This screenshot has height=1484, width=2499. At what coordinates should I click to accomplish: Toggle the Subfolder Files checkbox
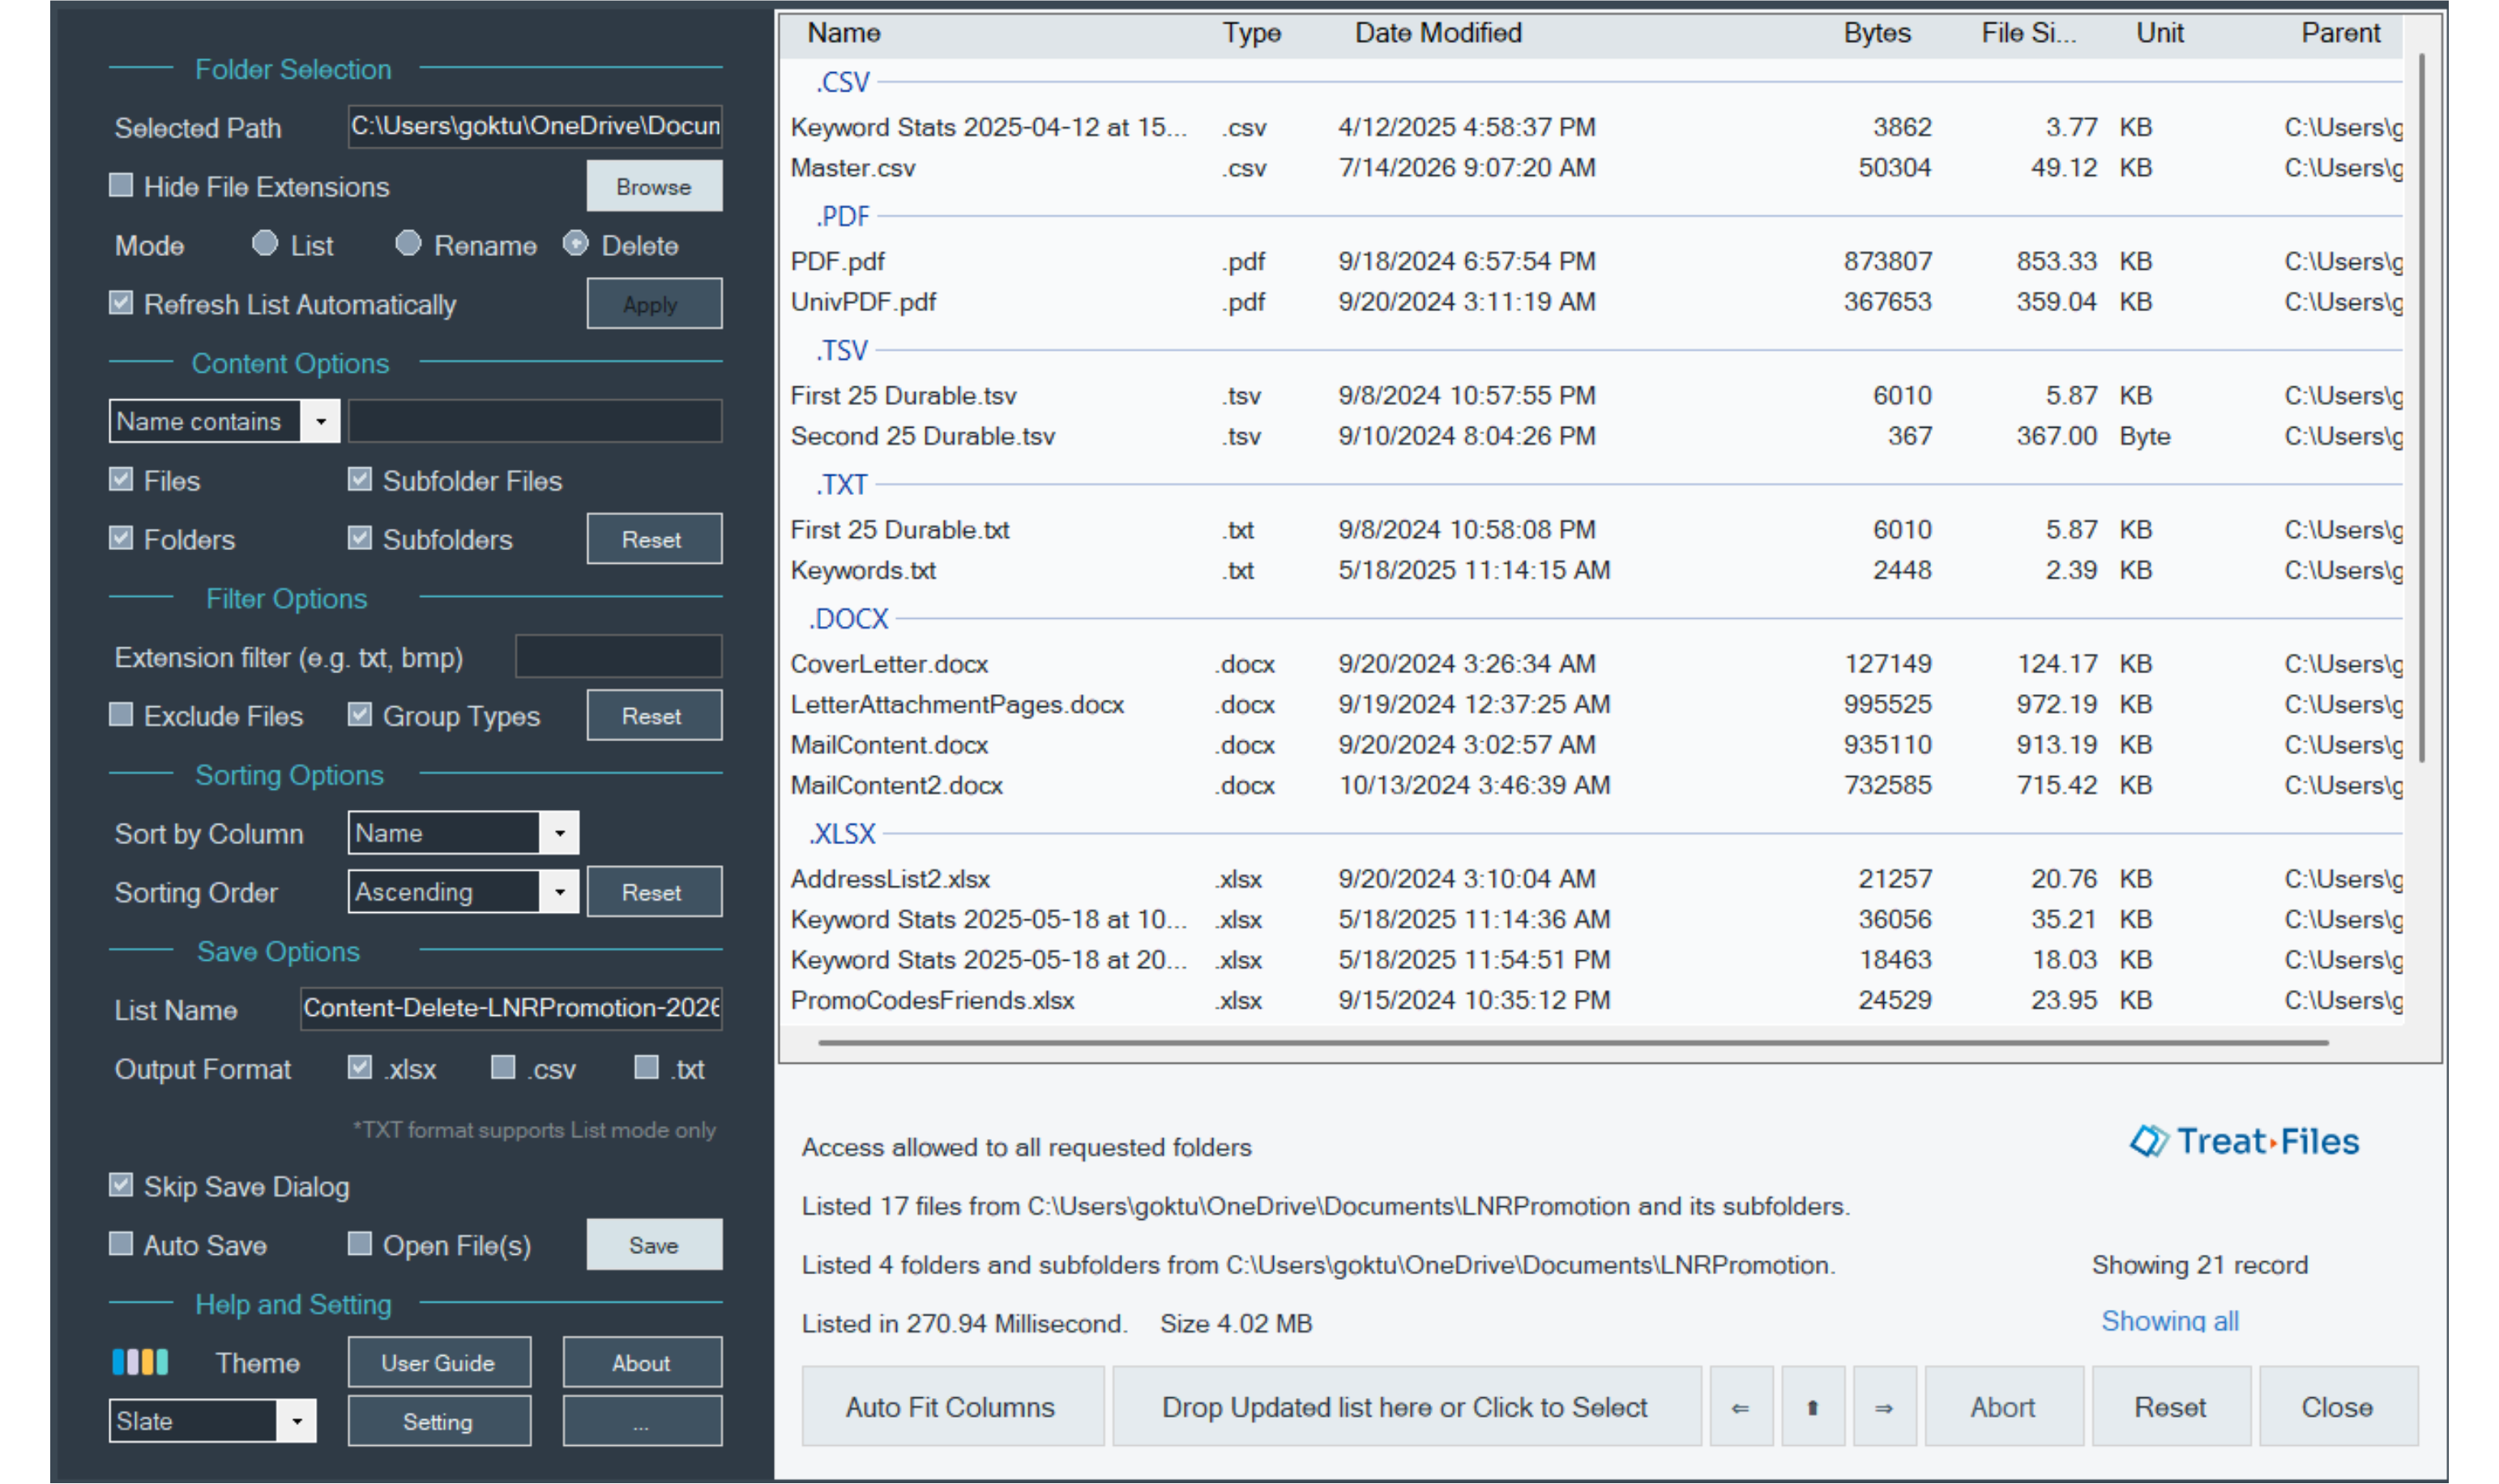tap(360, 480)
